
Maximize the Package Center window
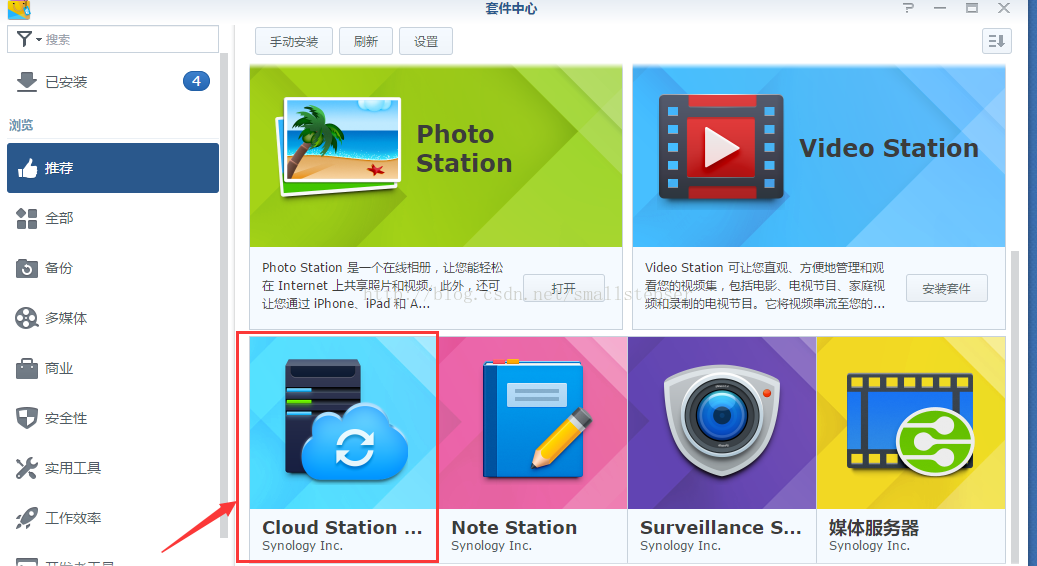(972, 8)
